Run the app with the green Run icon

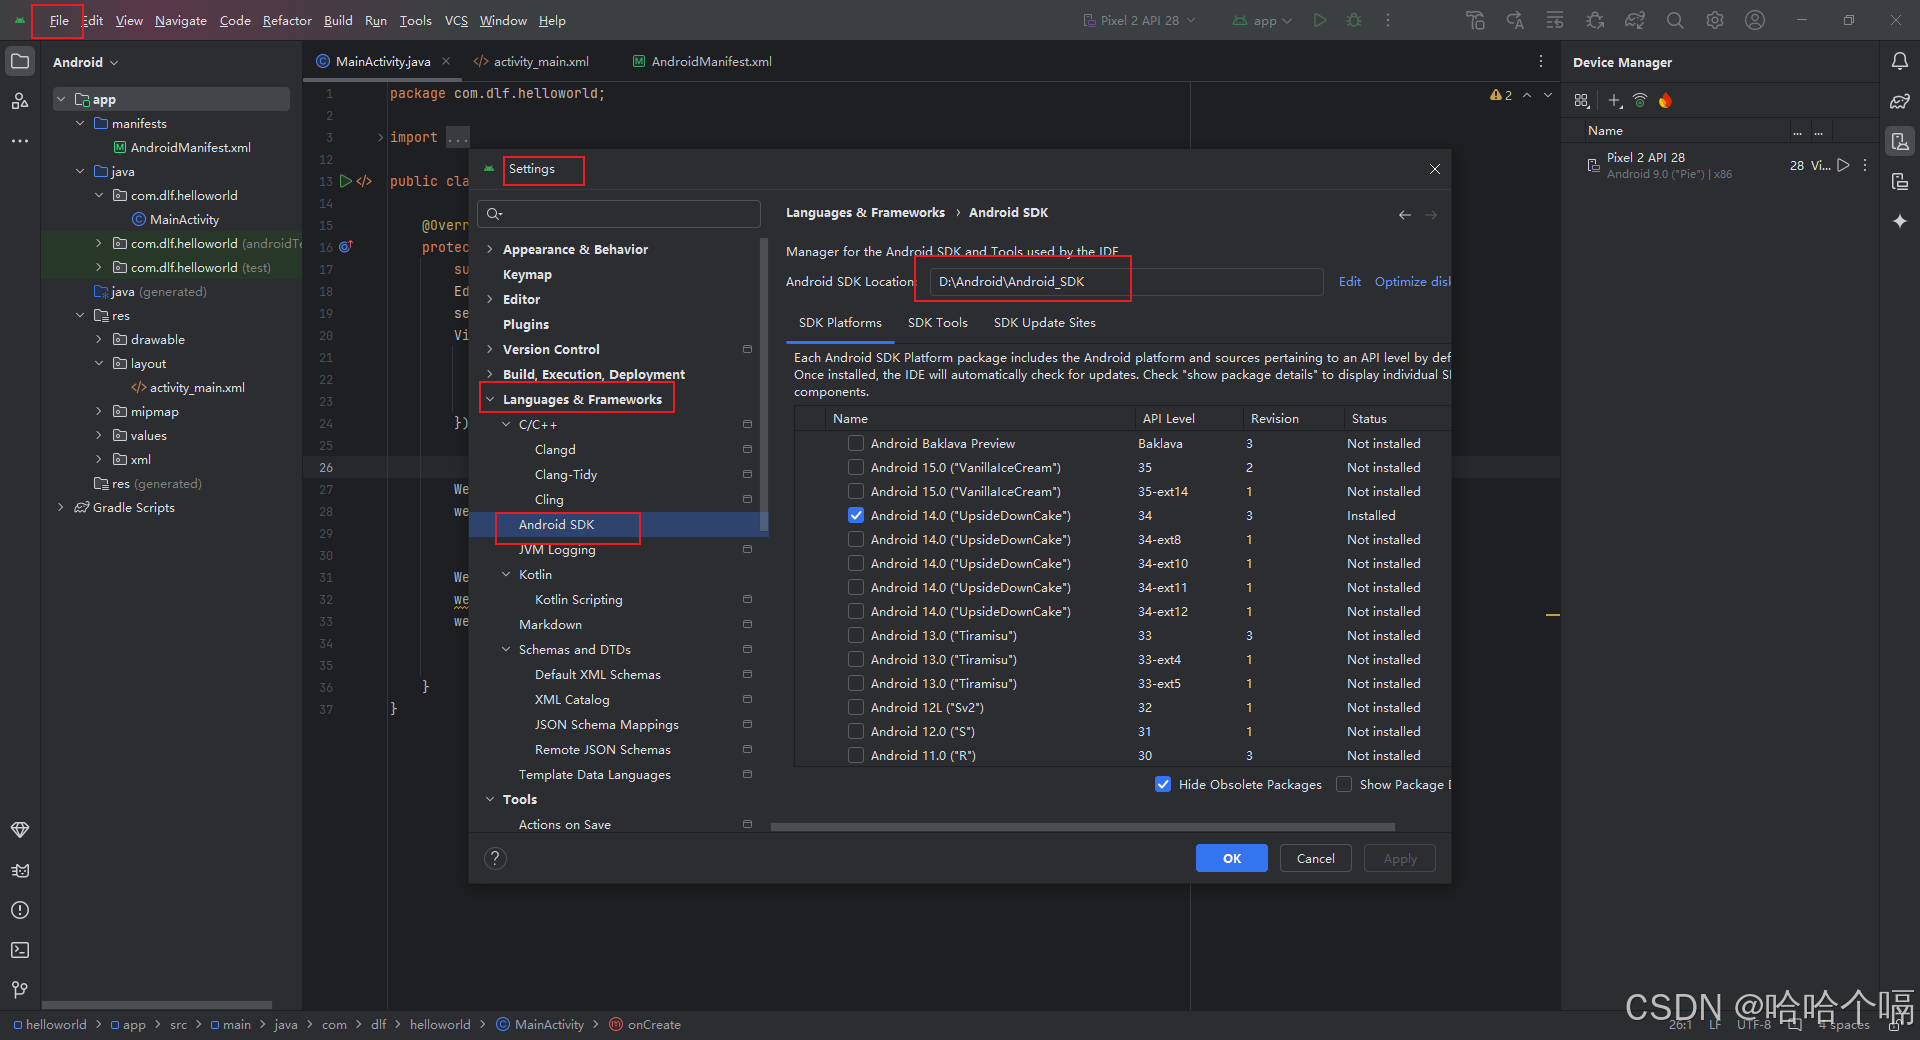1320,20
